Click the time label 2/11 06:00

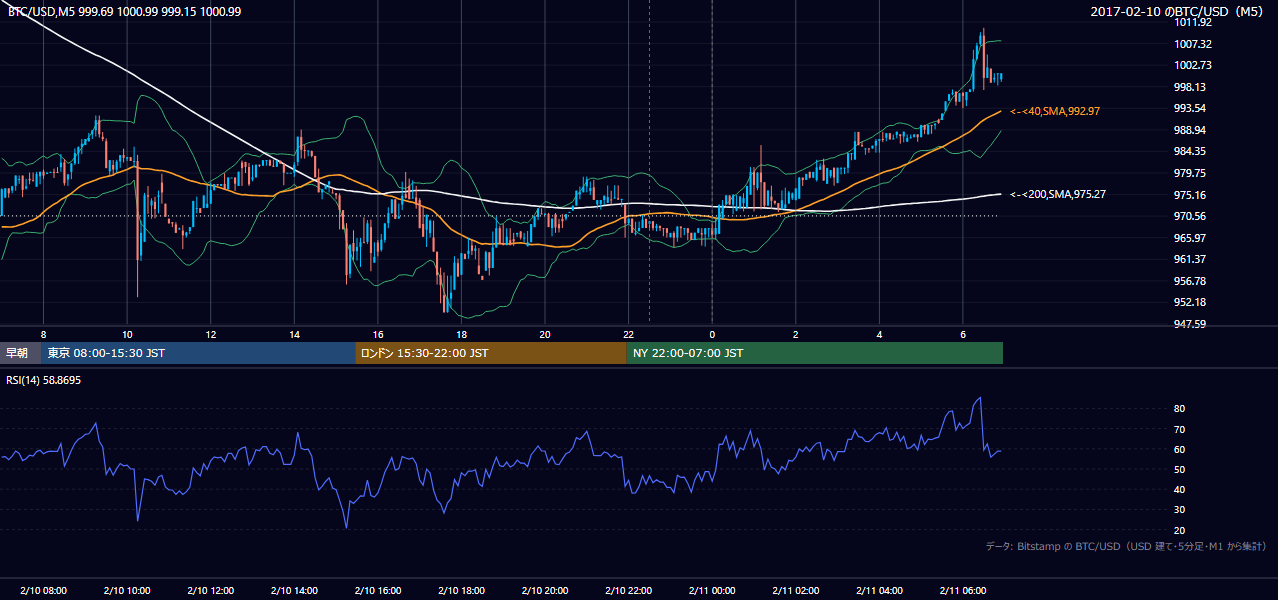point(963,591)
